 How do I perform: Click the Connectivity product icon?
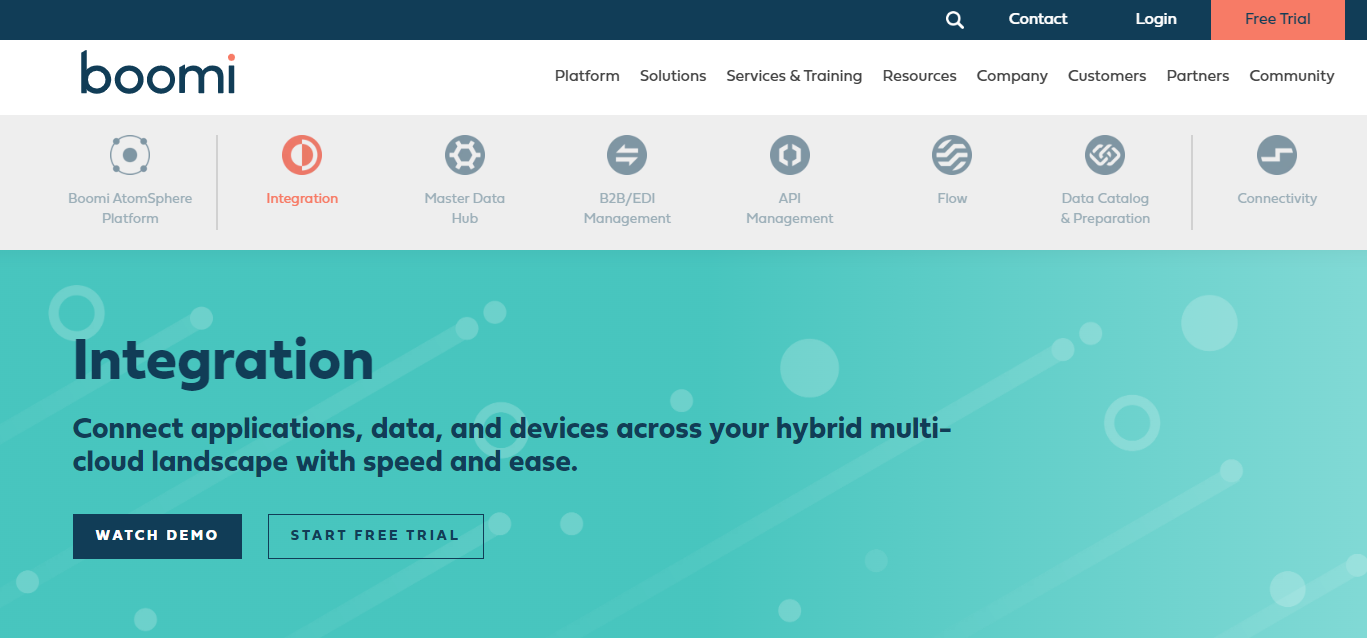(x=1277, y=155)
